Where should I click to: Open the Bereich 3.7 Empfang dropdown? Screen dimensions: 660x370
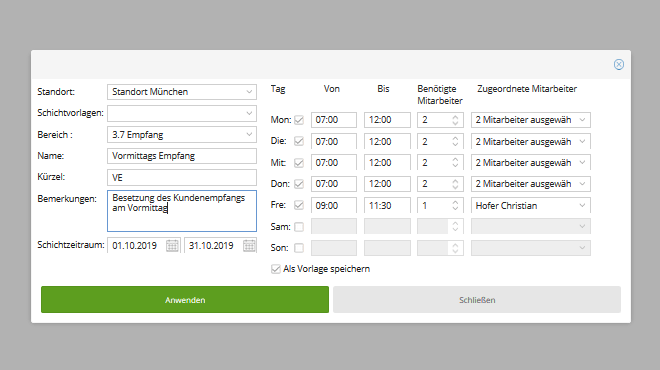[x=182, y=135]
